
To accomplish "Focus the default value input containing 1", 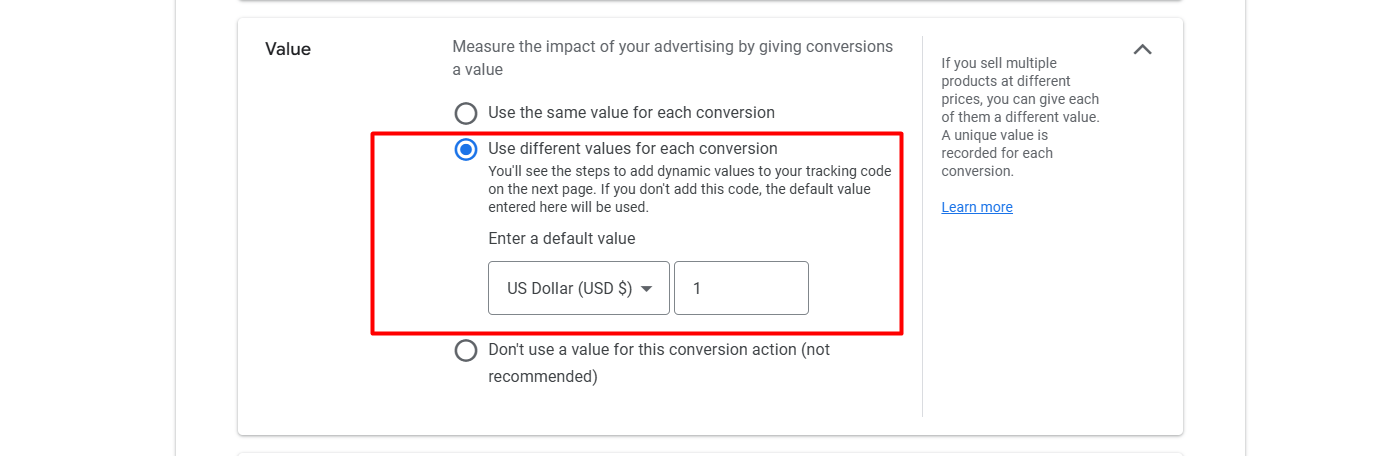I will coord(740,288).
